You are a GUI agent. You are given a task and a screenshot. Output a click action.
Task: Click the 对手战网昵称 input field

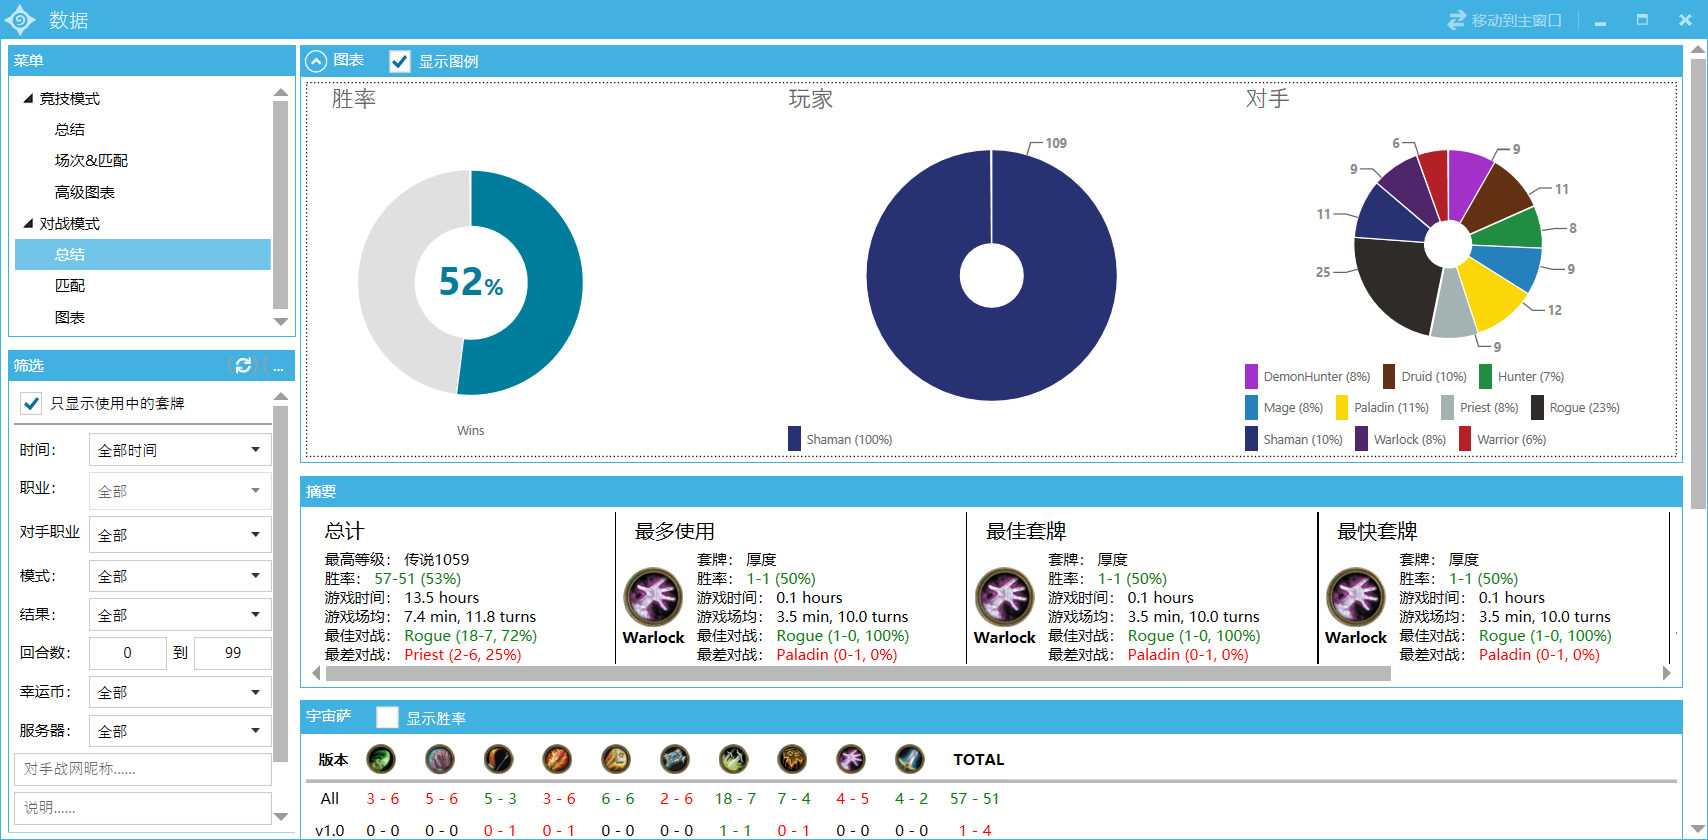tap(143, 769)
